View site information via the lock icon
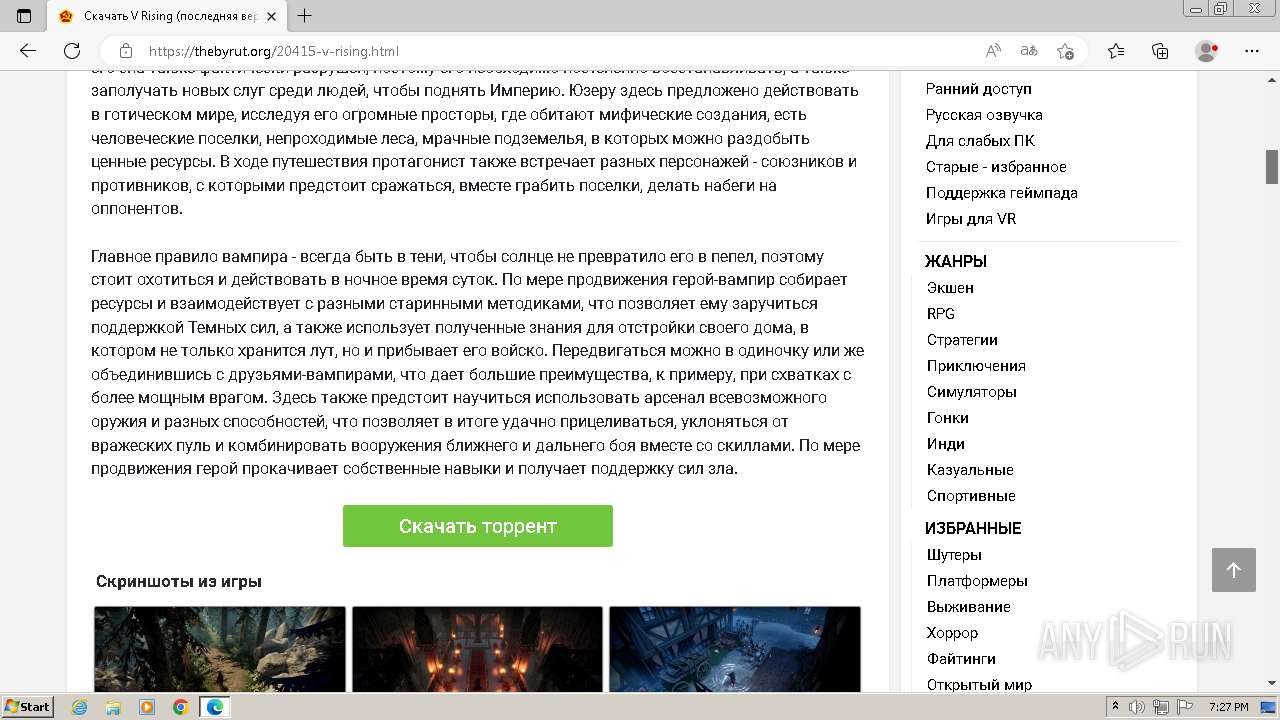Image resolution: width=1280 pixels, height=720 pixels. pos(125,51)
